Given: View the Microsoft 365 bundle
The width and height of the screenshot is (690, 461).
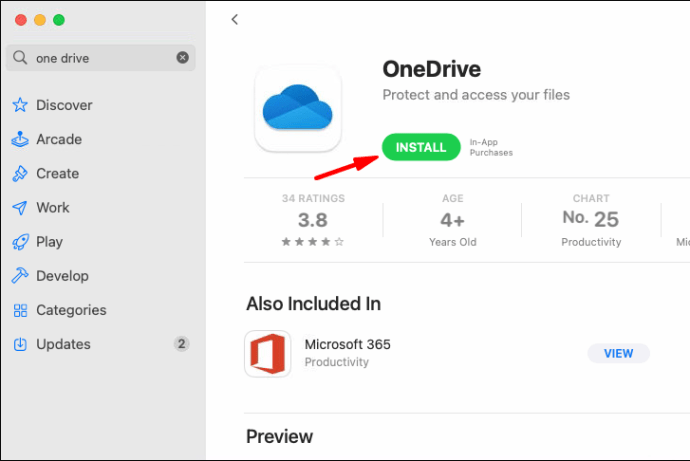Looking at the screenshot, I should 618,353.
